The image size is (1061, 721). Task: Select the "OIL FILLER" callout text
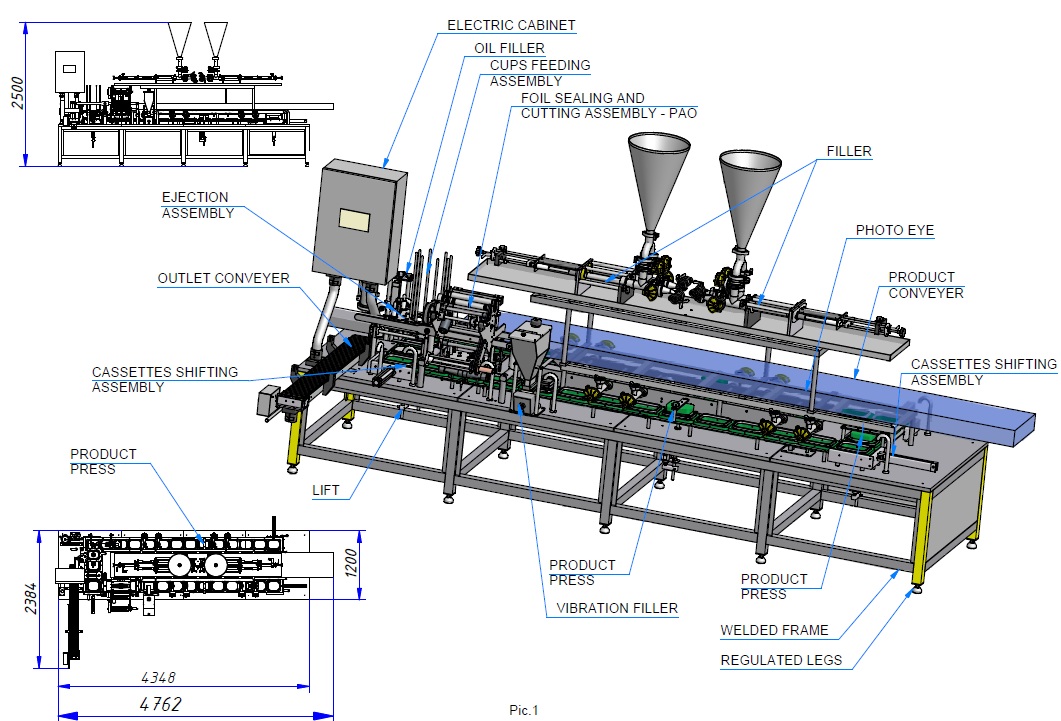point(509,47)
